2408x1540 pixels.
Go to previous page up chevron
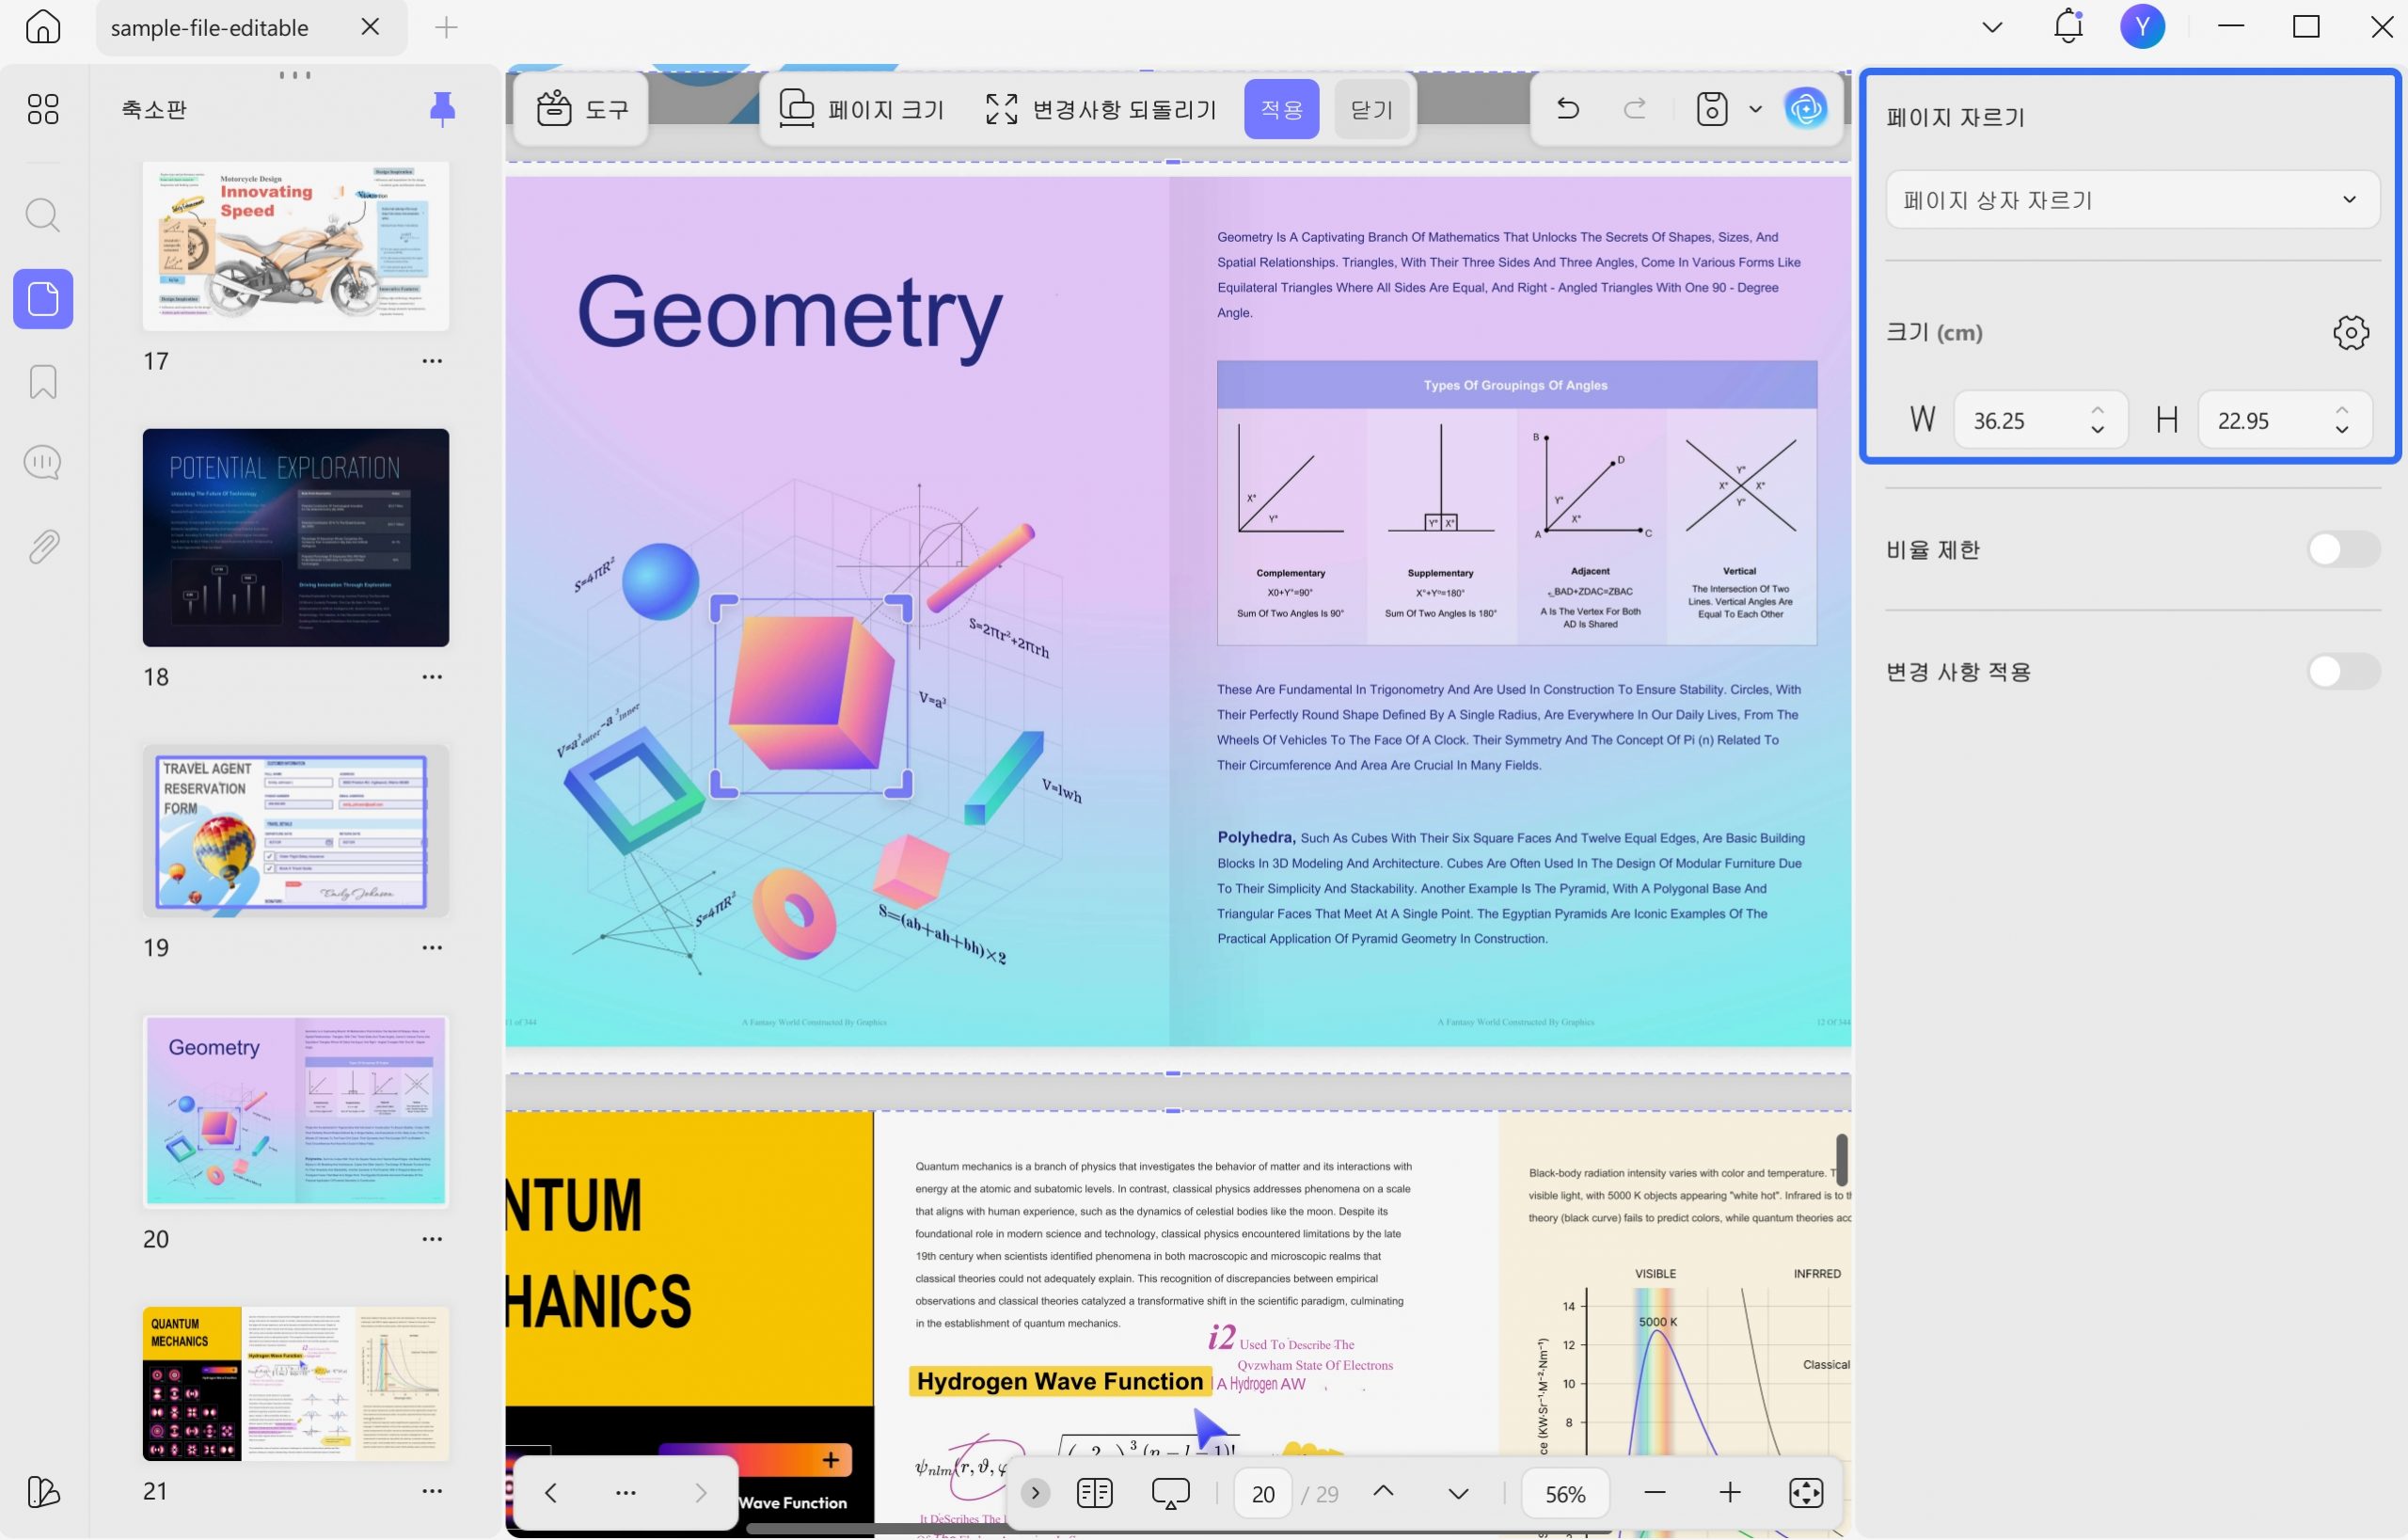[1383, 1492]
